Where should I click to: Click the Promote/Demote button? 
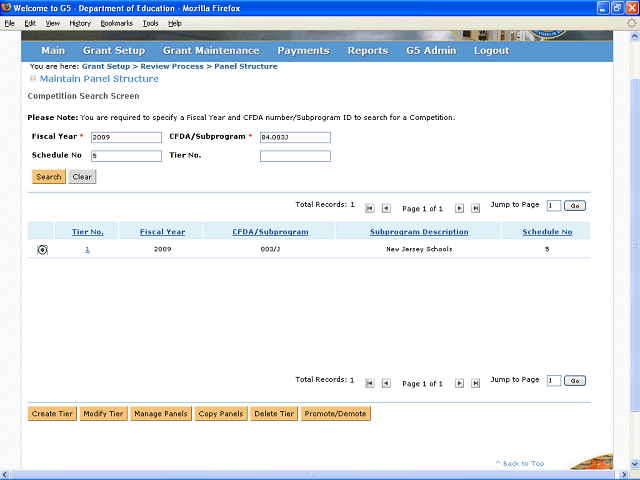pyautogui.click(x=336, y=413)
